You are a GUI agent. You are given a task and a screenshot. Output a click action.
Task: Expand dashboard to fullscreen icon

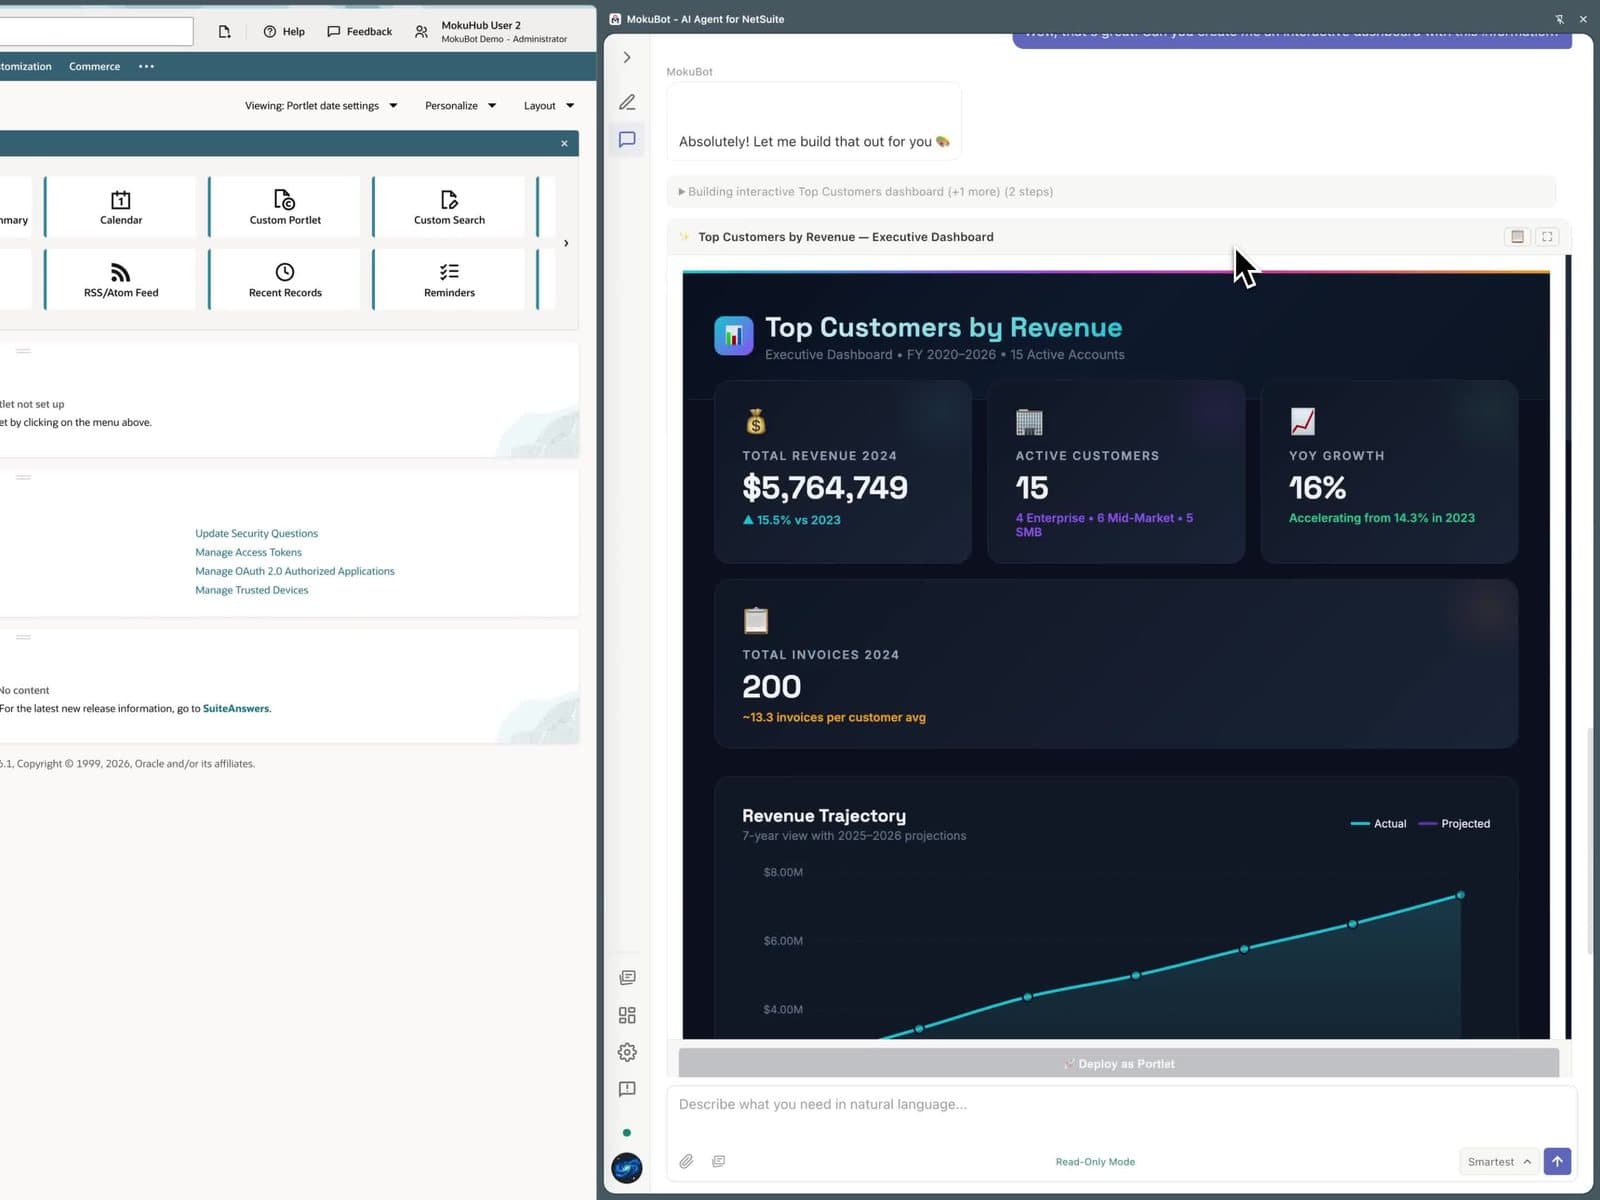(x=1547, y=237)
